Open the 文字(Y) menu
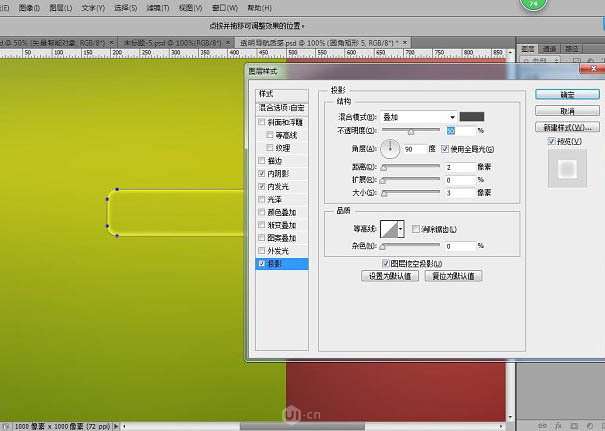The height and width of the screenshot is (431, 605). tap(93, 8)
